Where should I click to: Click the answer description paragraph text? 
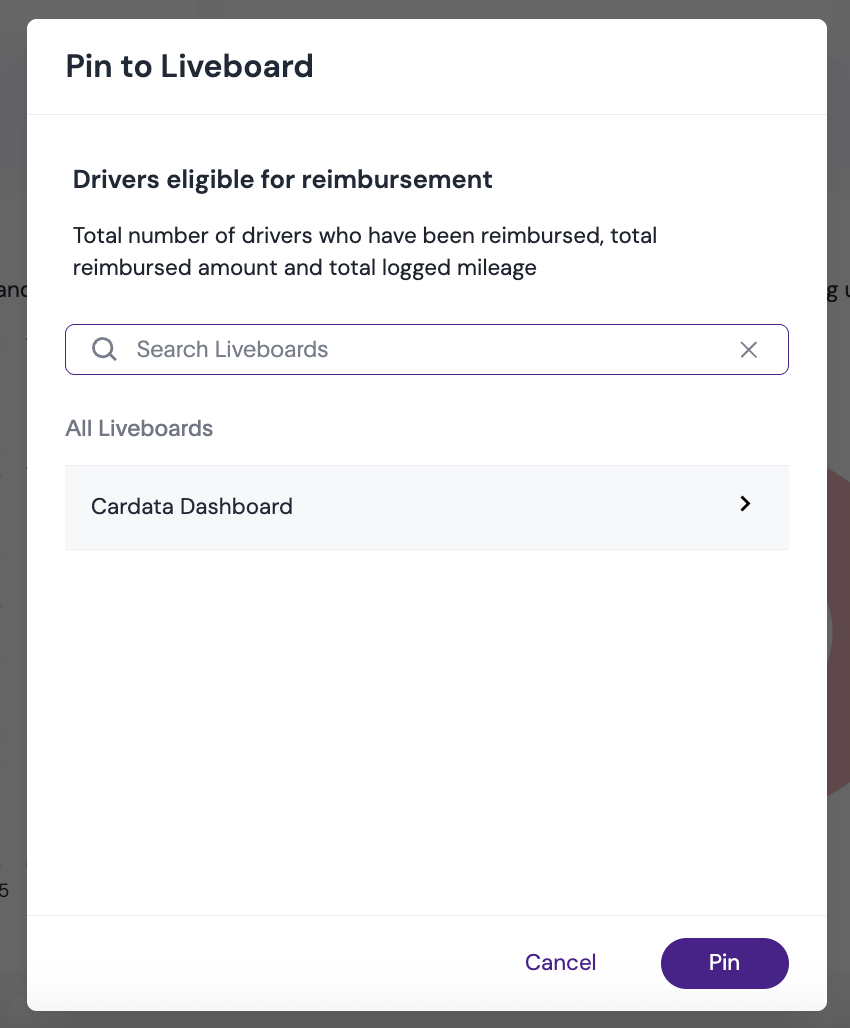coord(365,252)
